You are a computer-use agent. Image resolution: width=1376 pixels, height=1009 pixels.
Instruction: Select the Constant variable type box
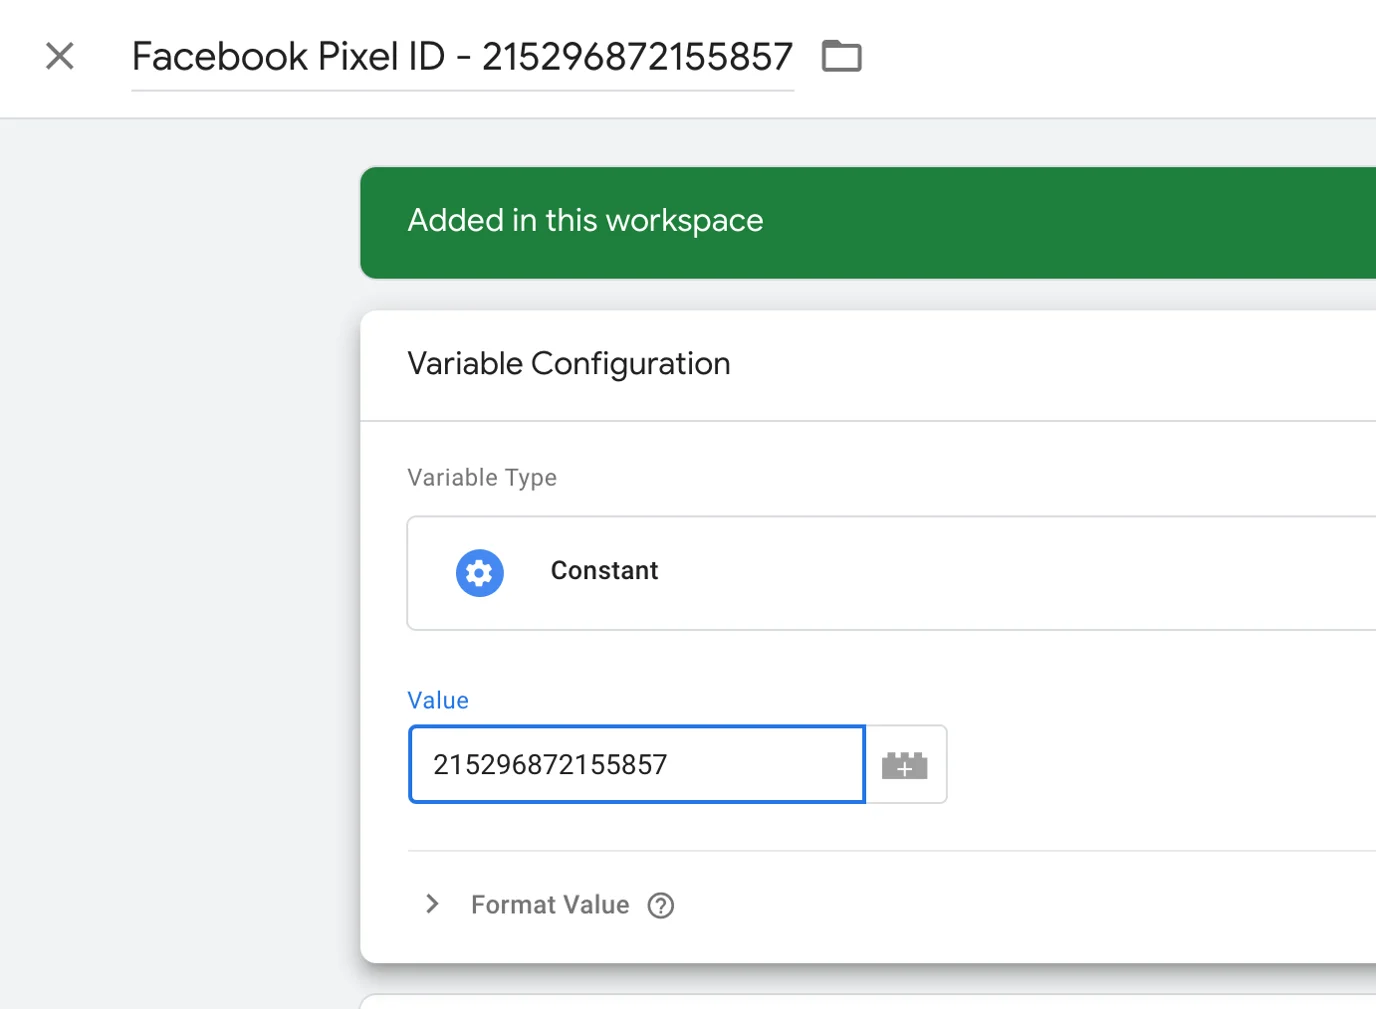(x=891, y=573)
